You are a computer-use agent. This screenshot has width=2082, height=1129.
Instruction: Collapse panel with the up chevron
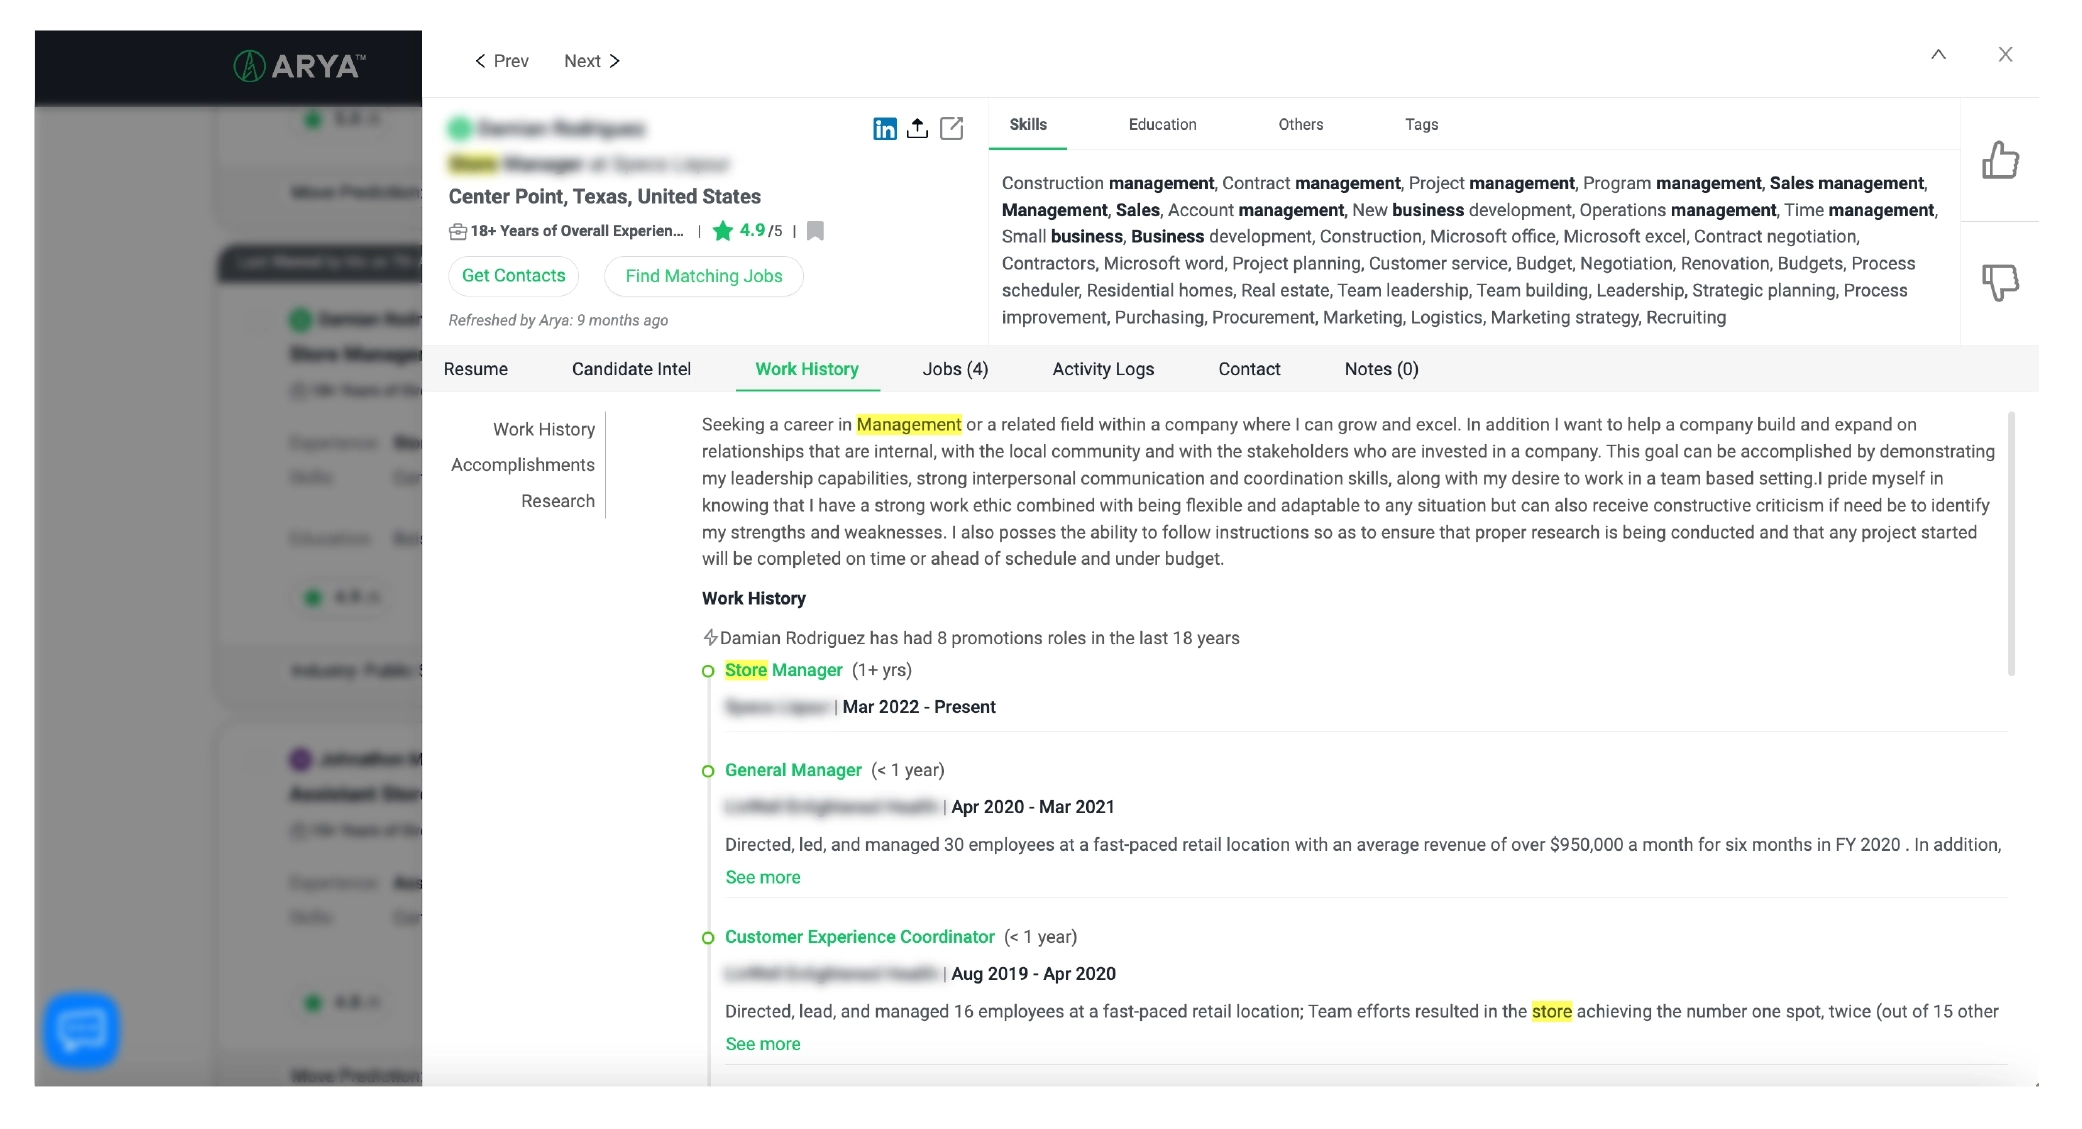[1938, 55]
